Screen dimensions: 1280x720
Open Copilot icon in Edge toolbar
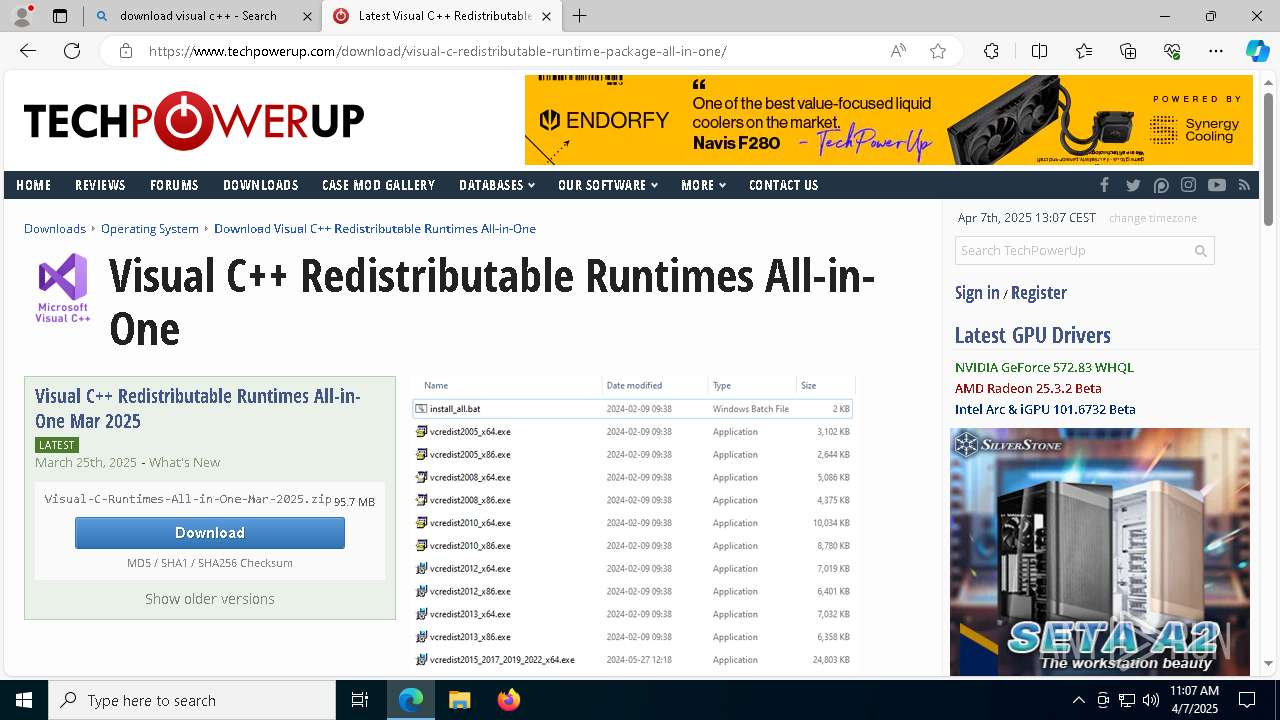(x=1257, y=51)
